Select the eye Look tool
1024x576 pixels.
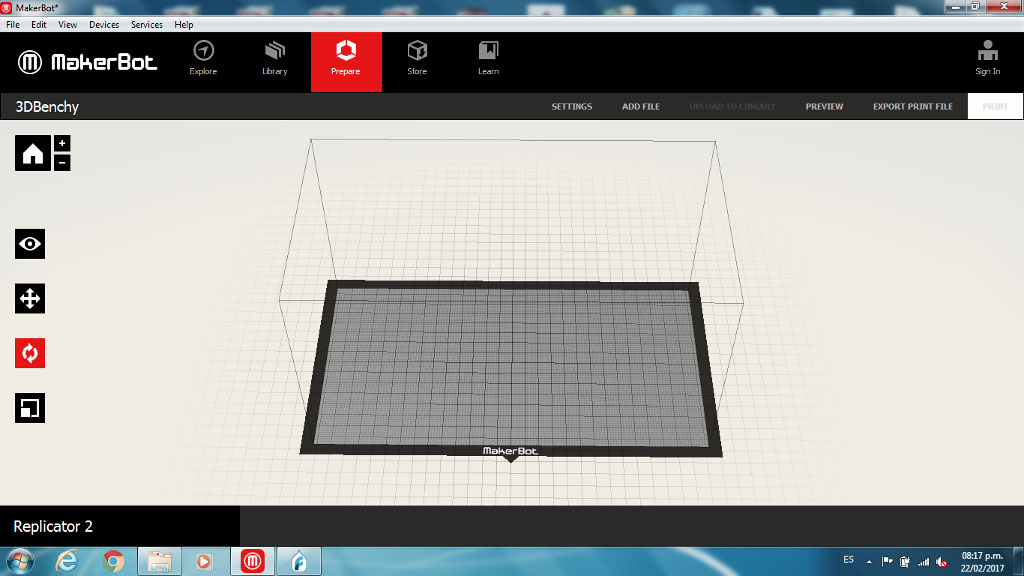point(30,244)
